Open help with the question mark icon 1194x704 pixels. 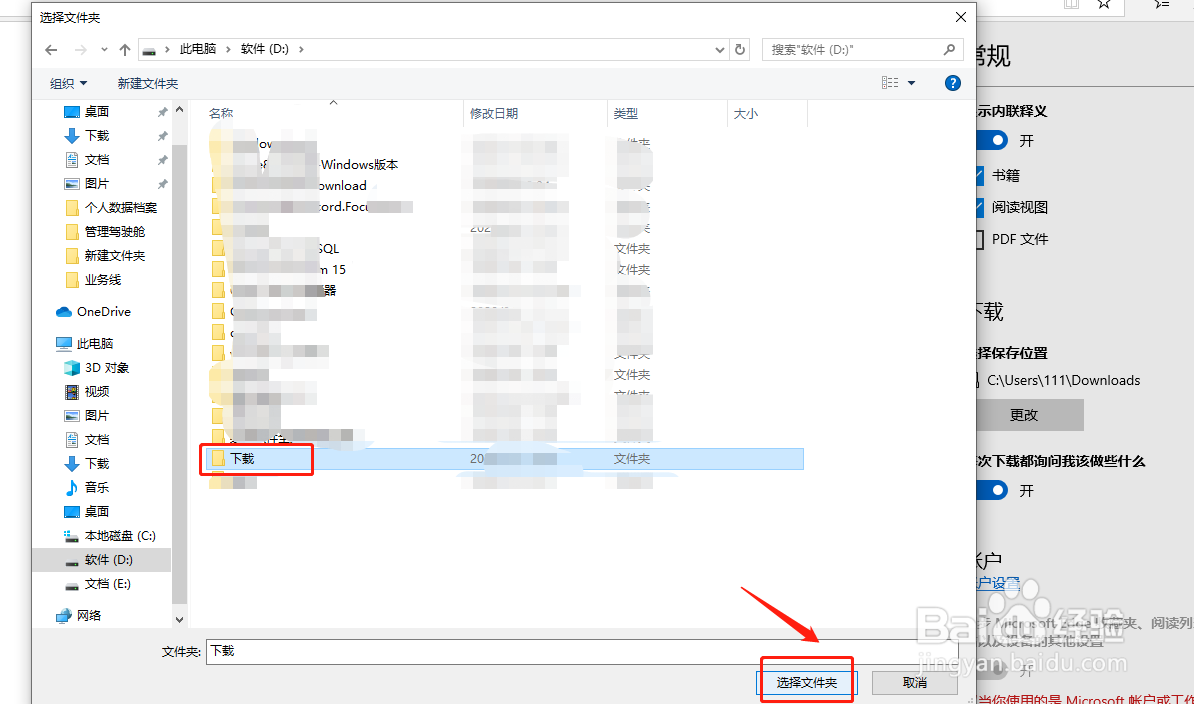pyautogui.click(x=953, y=83)
